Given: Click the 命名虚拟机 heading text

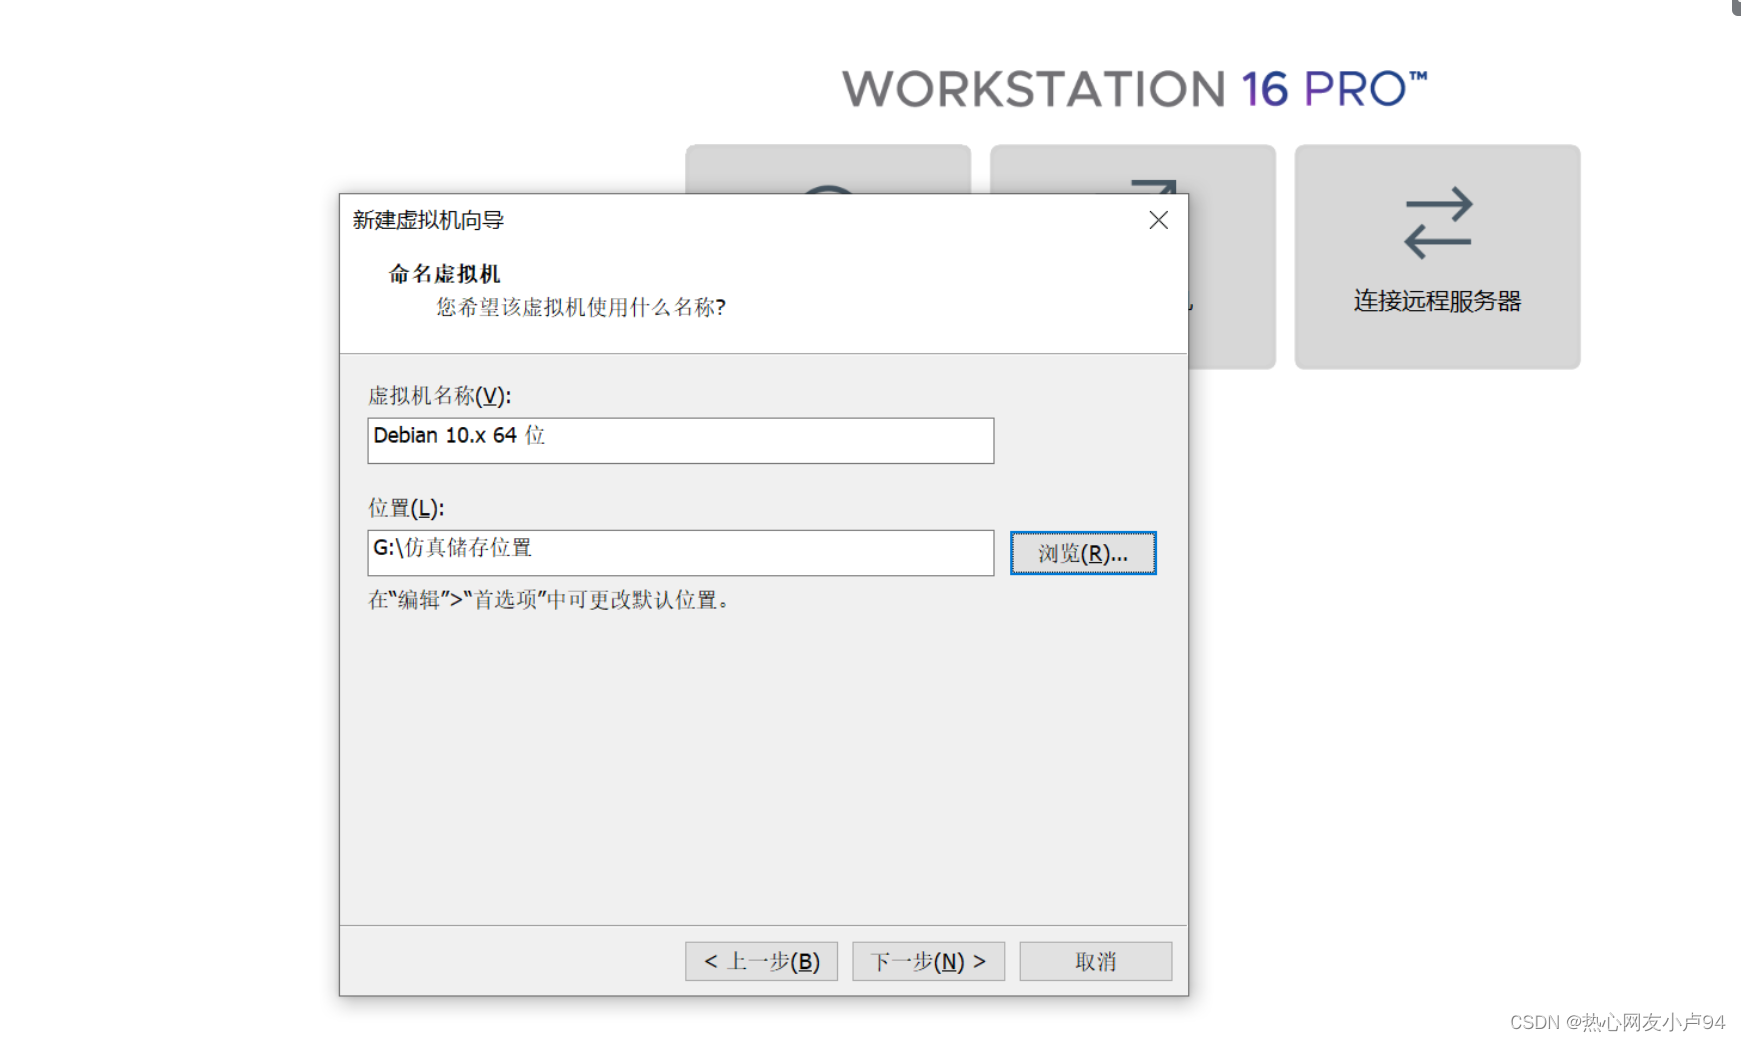Looking at the screenshot, I should tap(445, 274).
